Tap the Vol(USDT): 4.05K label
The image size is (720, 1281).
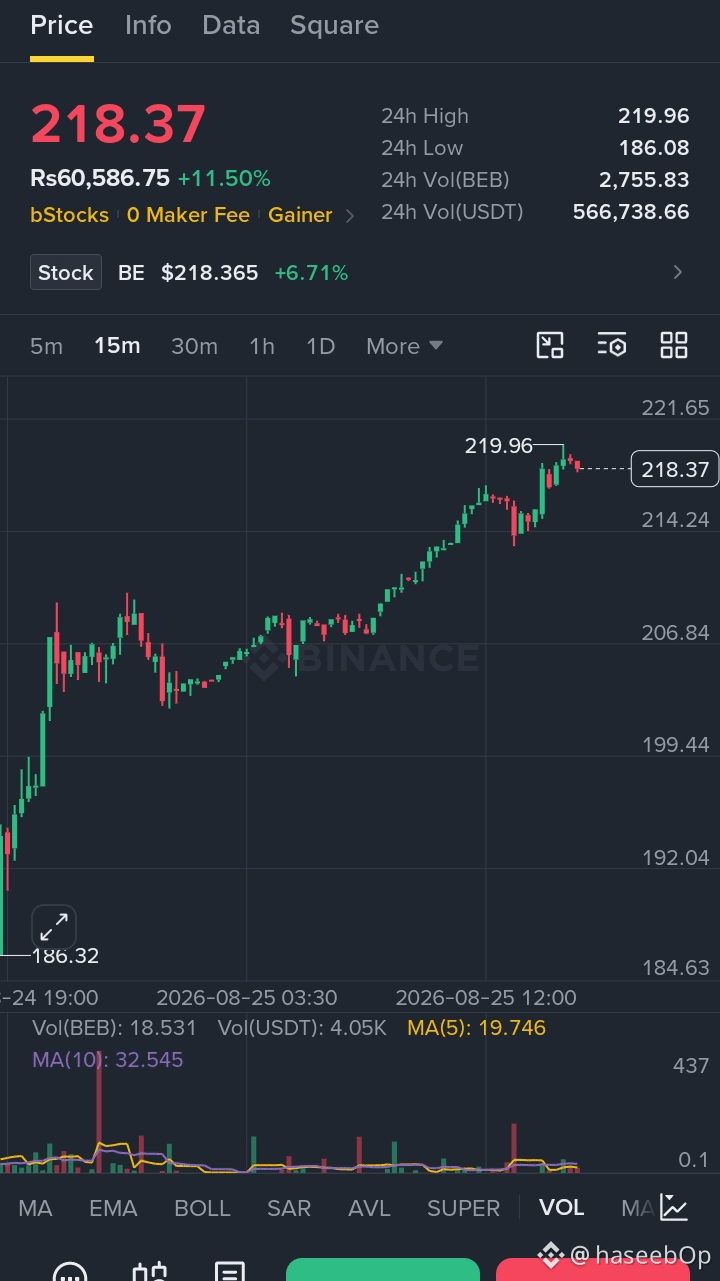(302, 1028)
